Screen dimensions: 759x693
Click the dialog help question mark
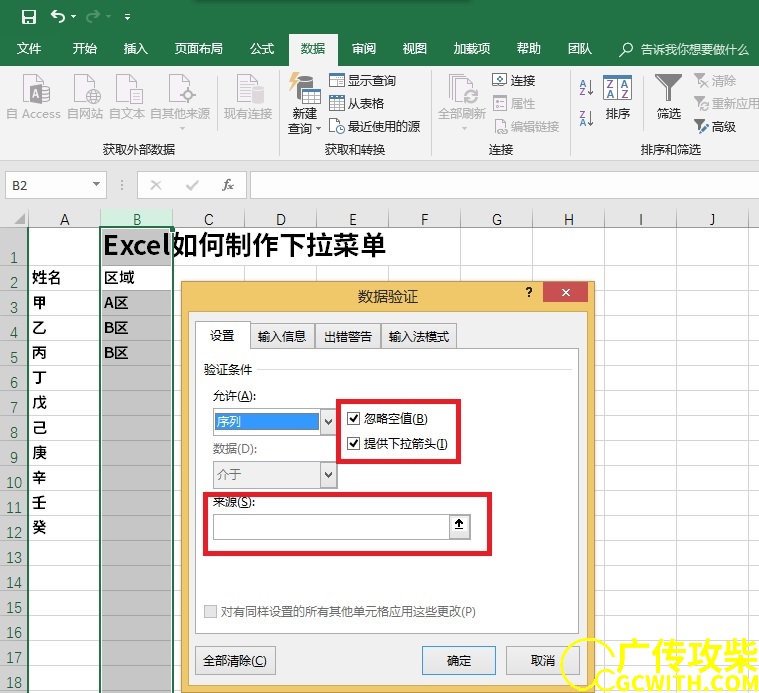529,292
